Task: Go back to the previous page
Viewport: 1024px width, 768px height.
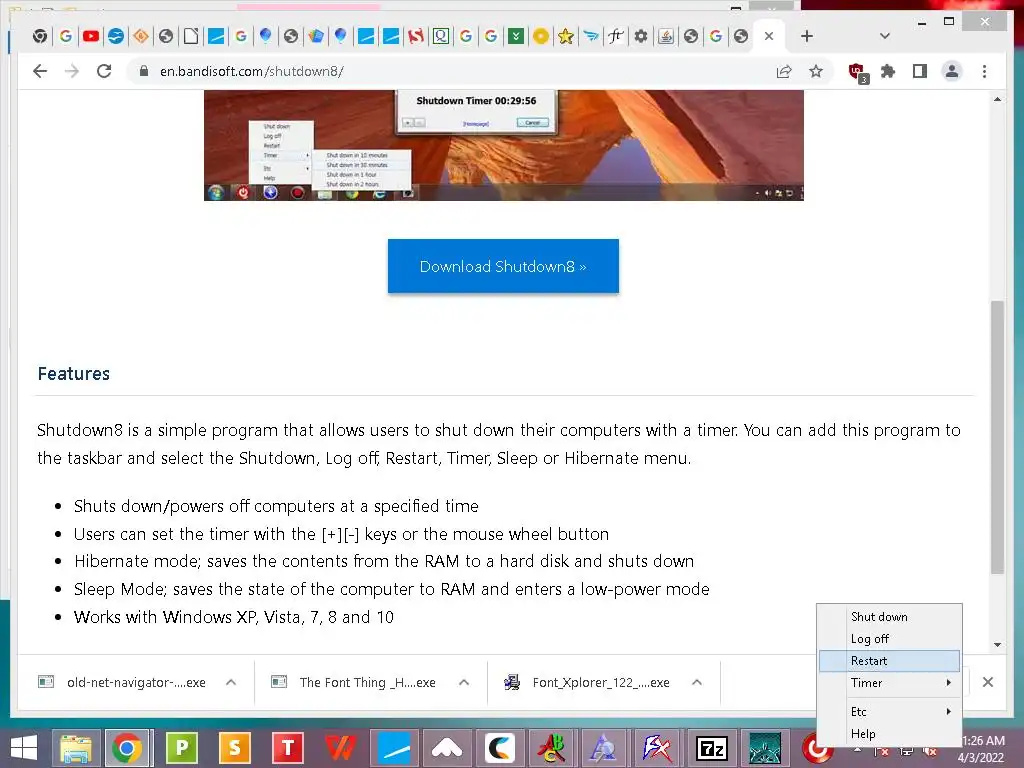Action: click(40, 71)
